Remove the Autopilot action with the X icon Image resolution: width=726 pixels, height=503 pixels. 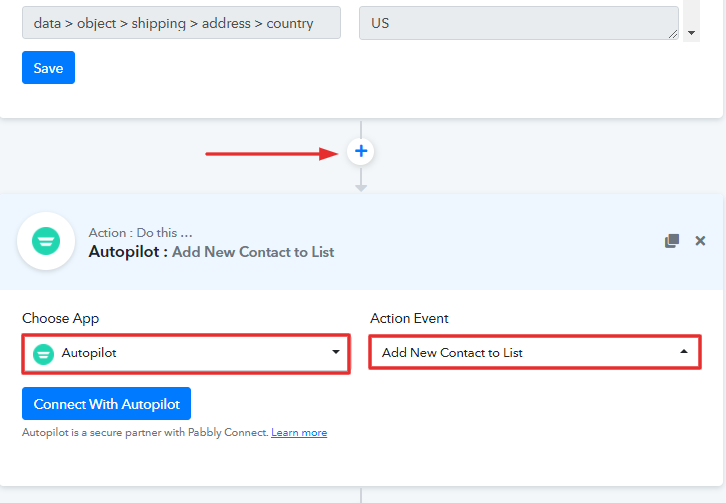point(700,241)
